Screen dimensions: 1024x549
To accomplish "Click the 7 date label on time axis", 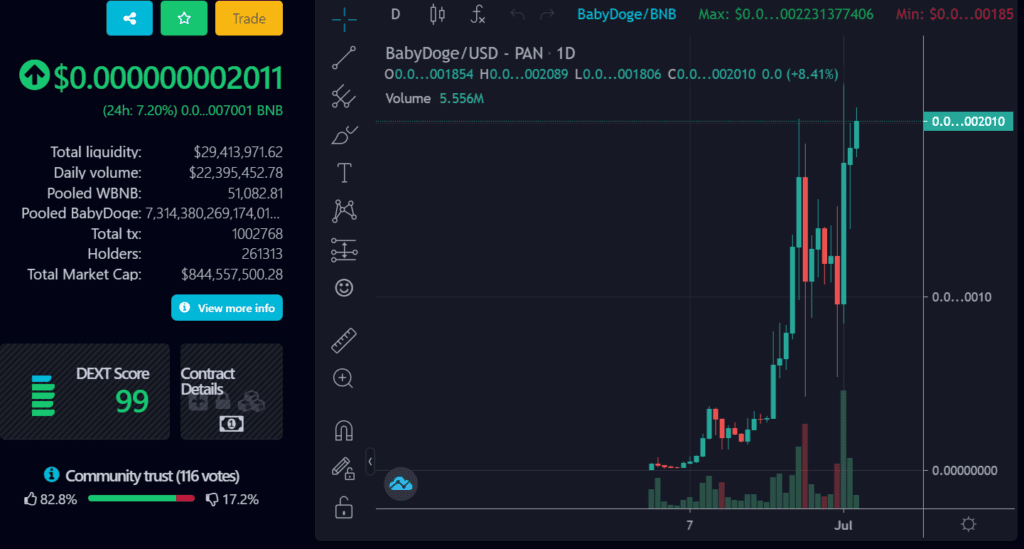I will point(689,525).
